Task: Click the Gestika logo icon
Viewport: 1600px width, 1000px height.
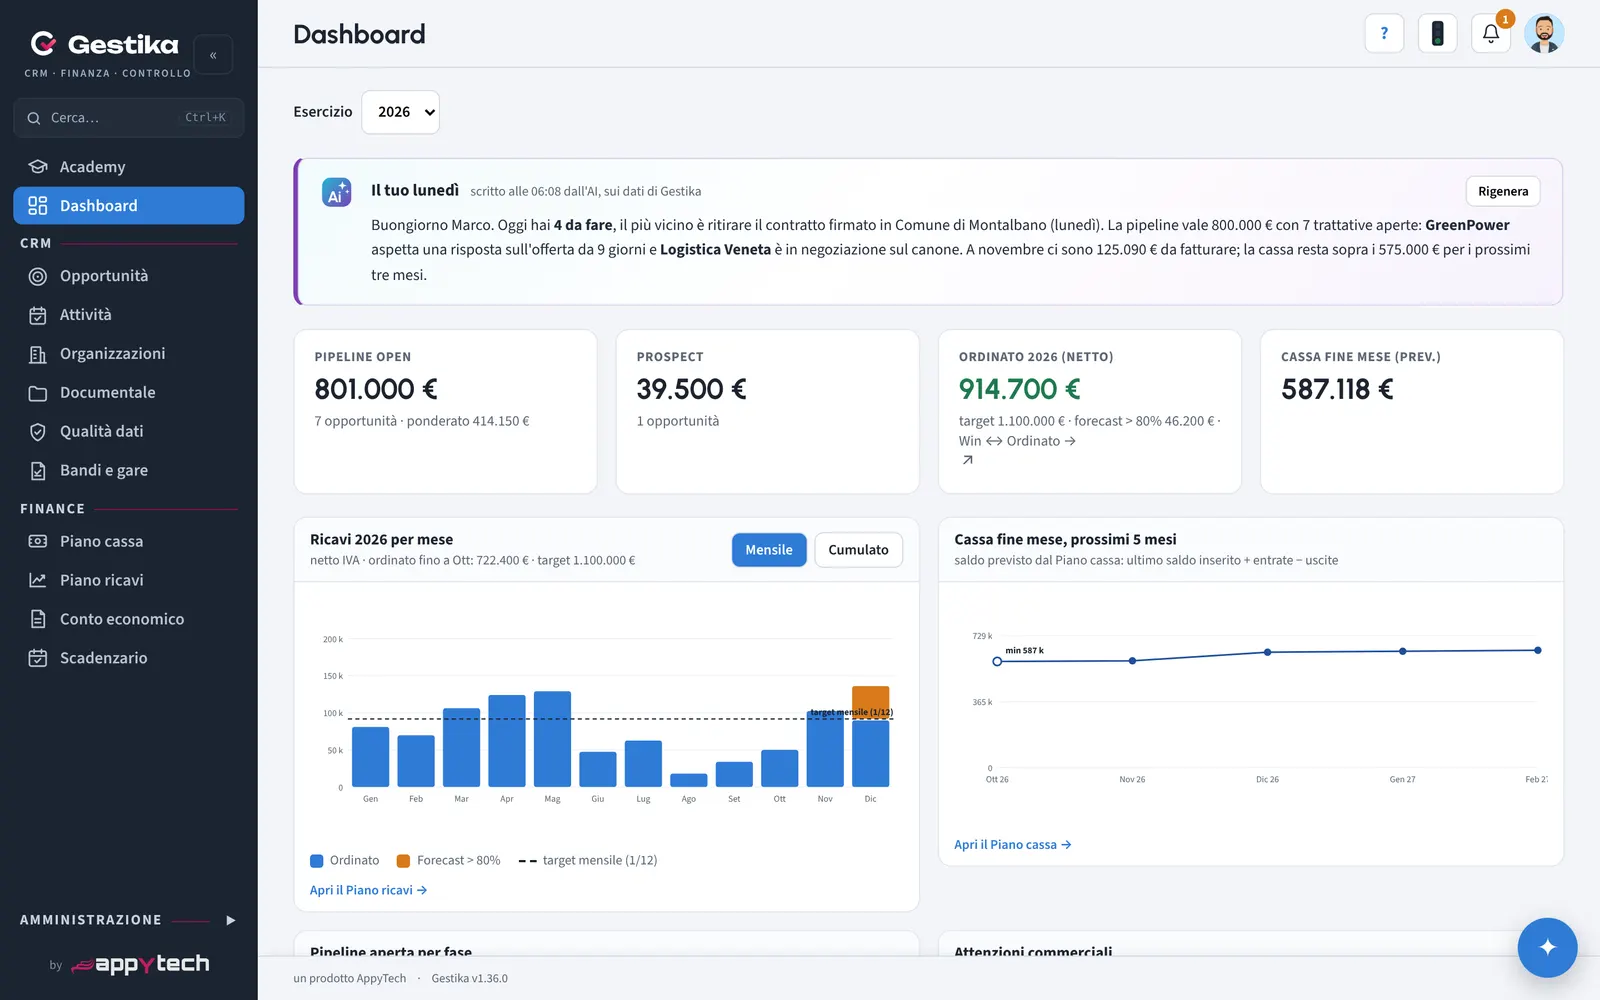Action: pyautogui.click(x=43, y=43)
